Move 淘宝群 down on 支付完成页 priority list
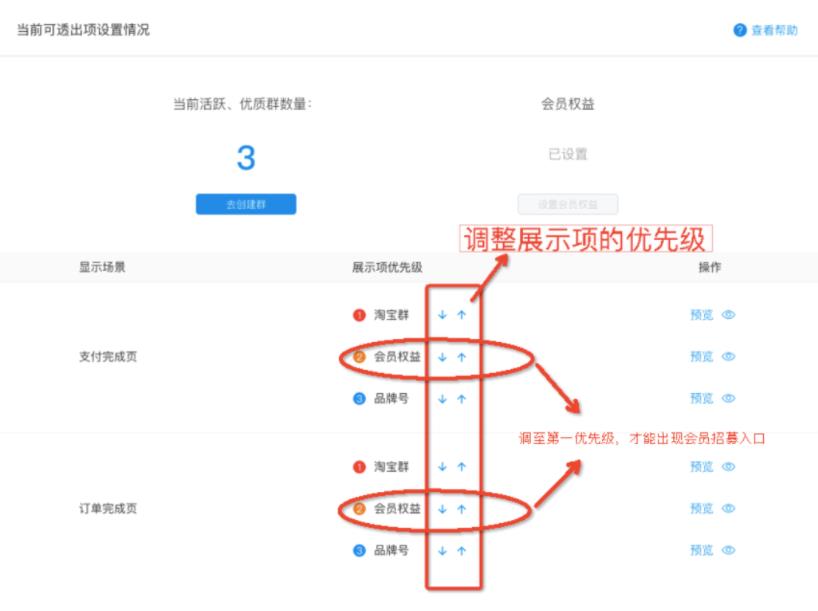The image size is (818, 611). (x=443, y=315)
